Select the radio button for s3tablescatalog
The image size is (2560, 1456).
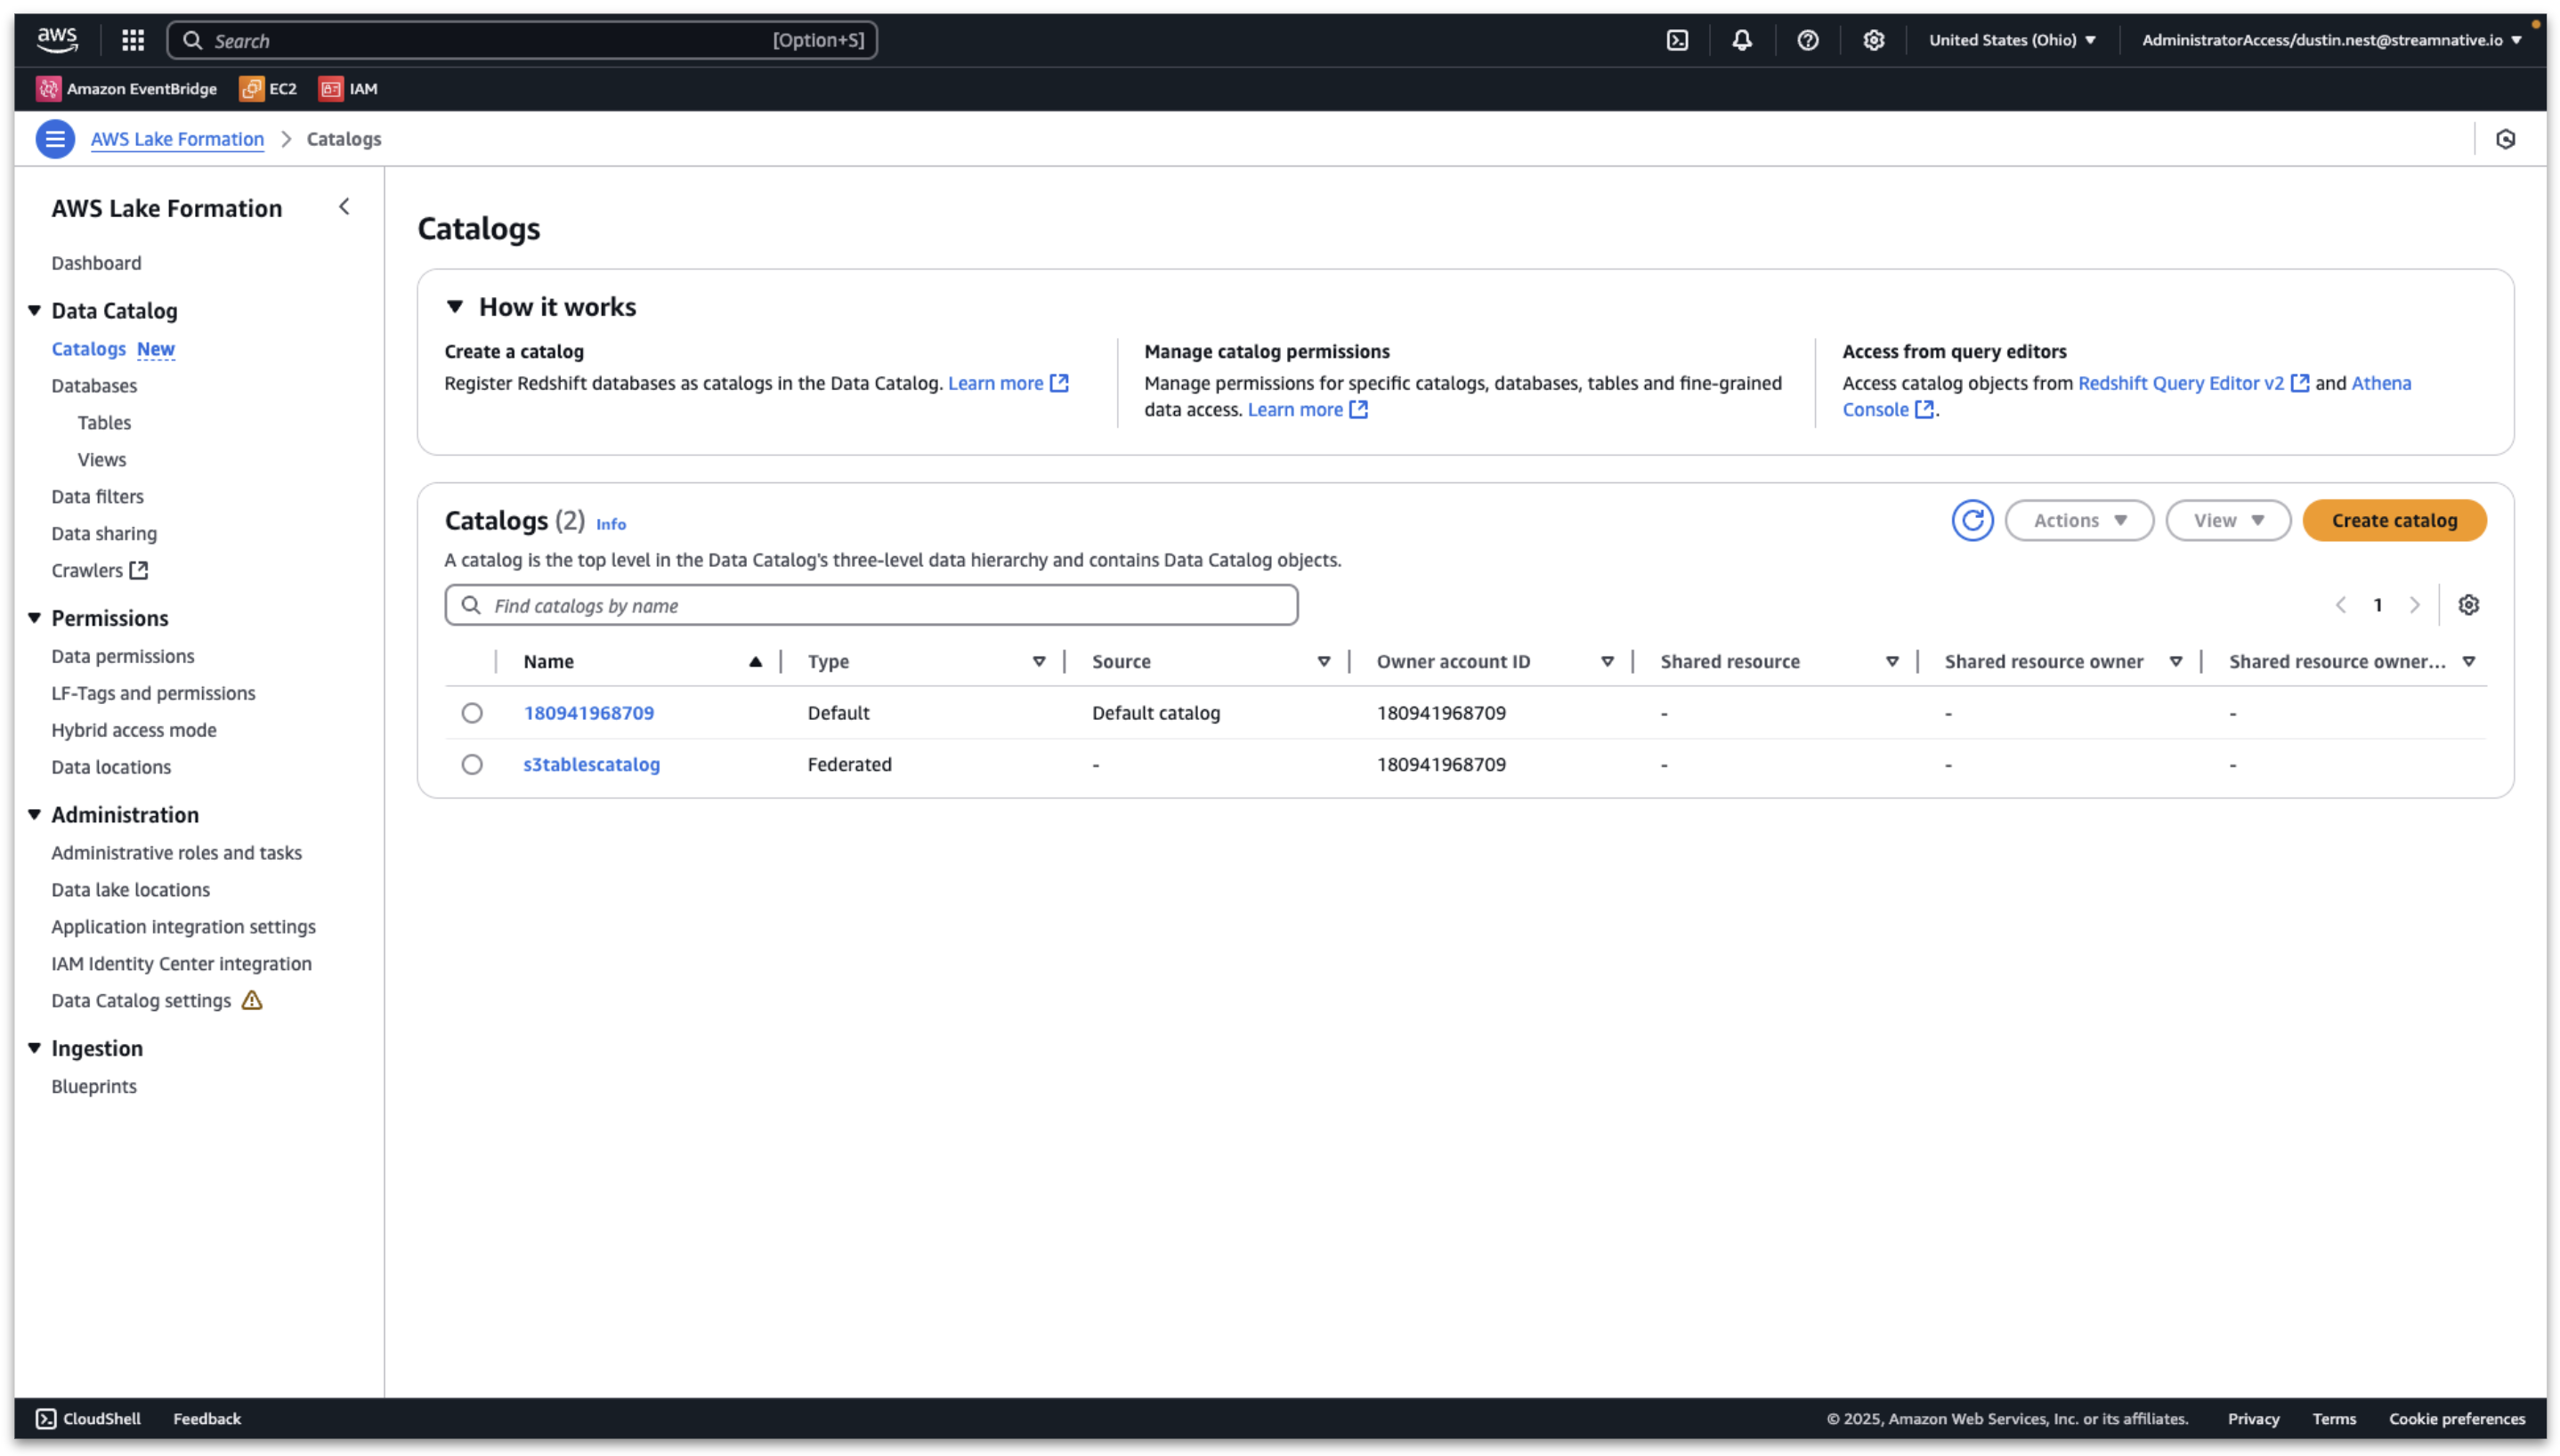tap(472, 764)
